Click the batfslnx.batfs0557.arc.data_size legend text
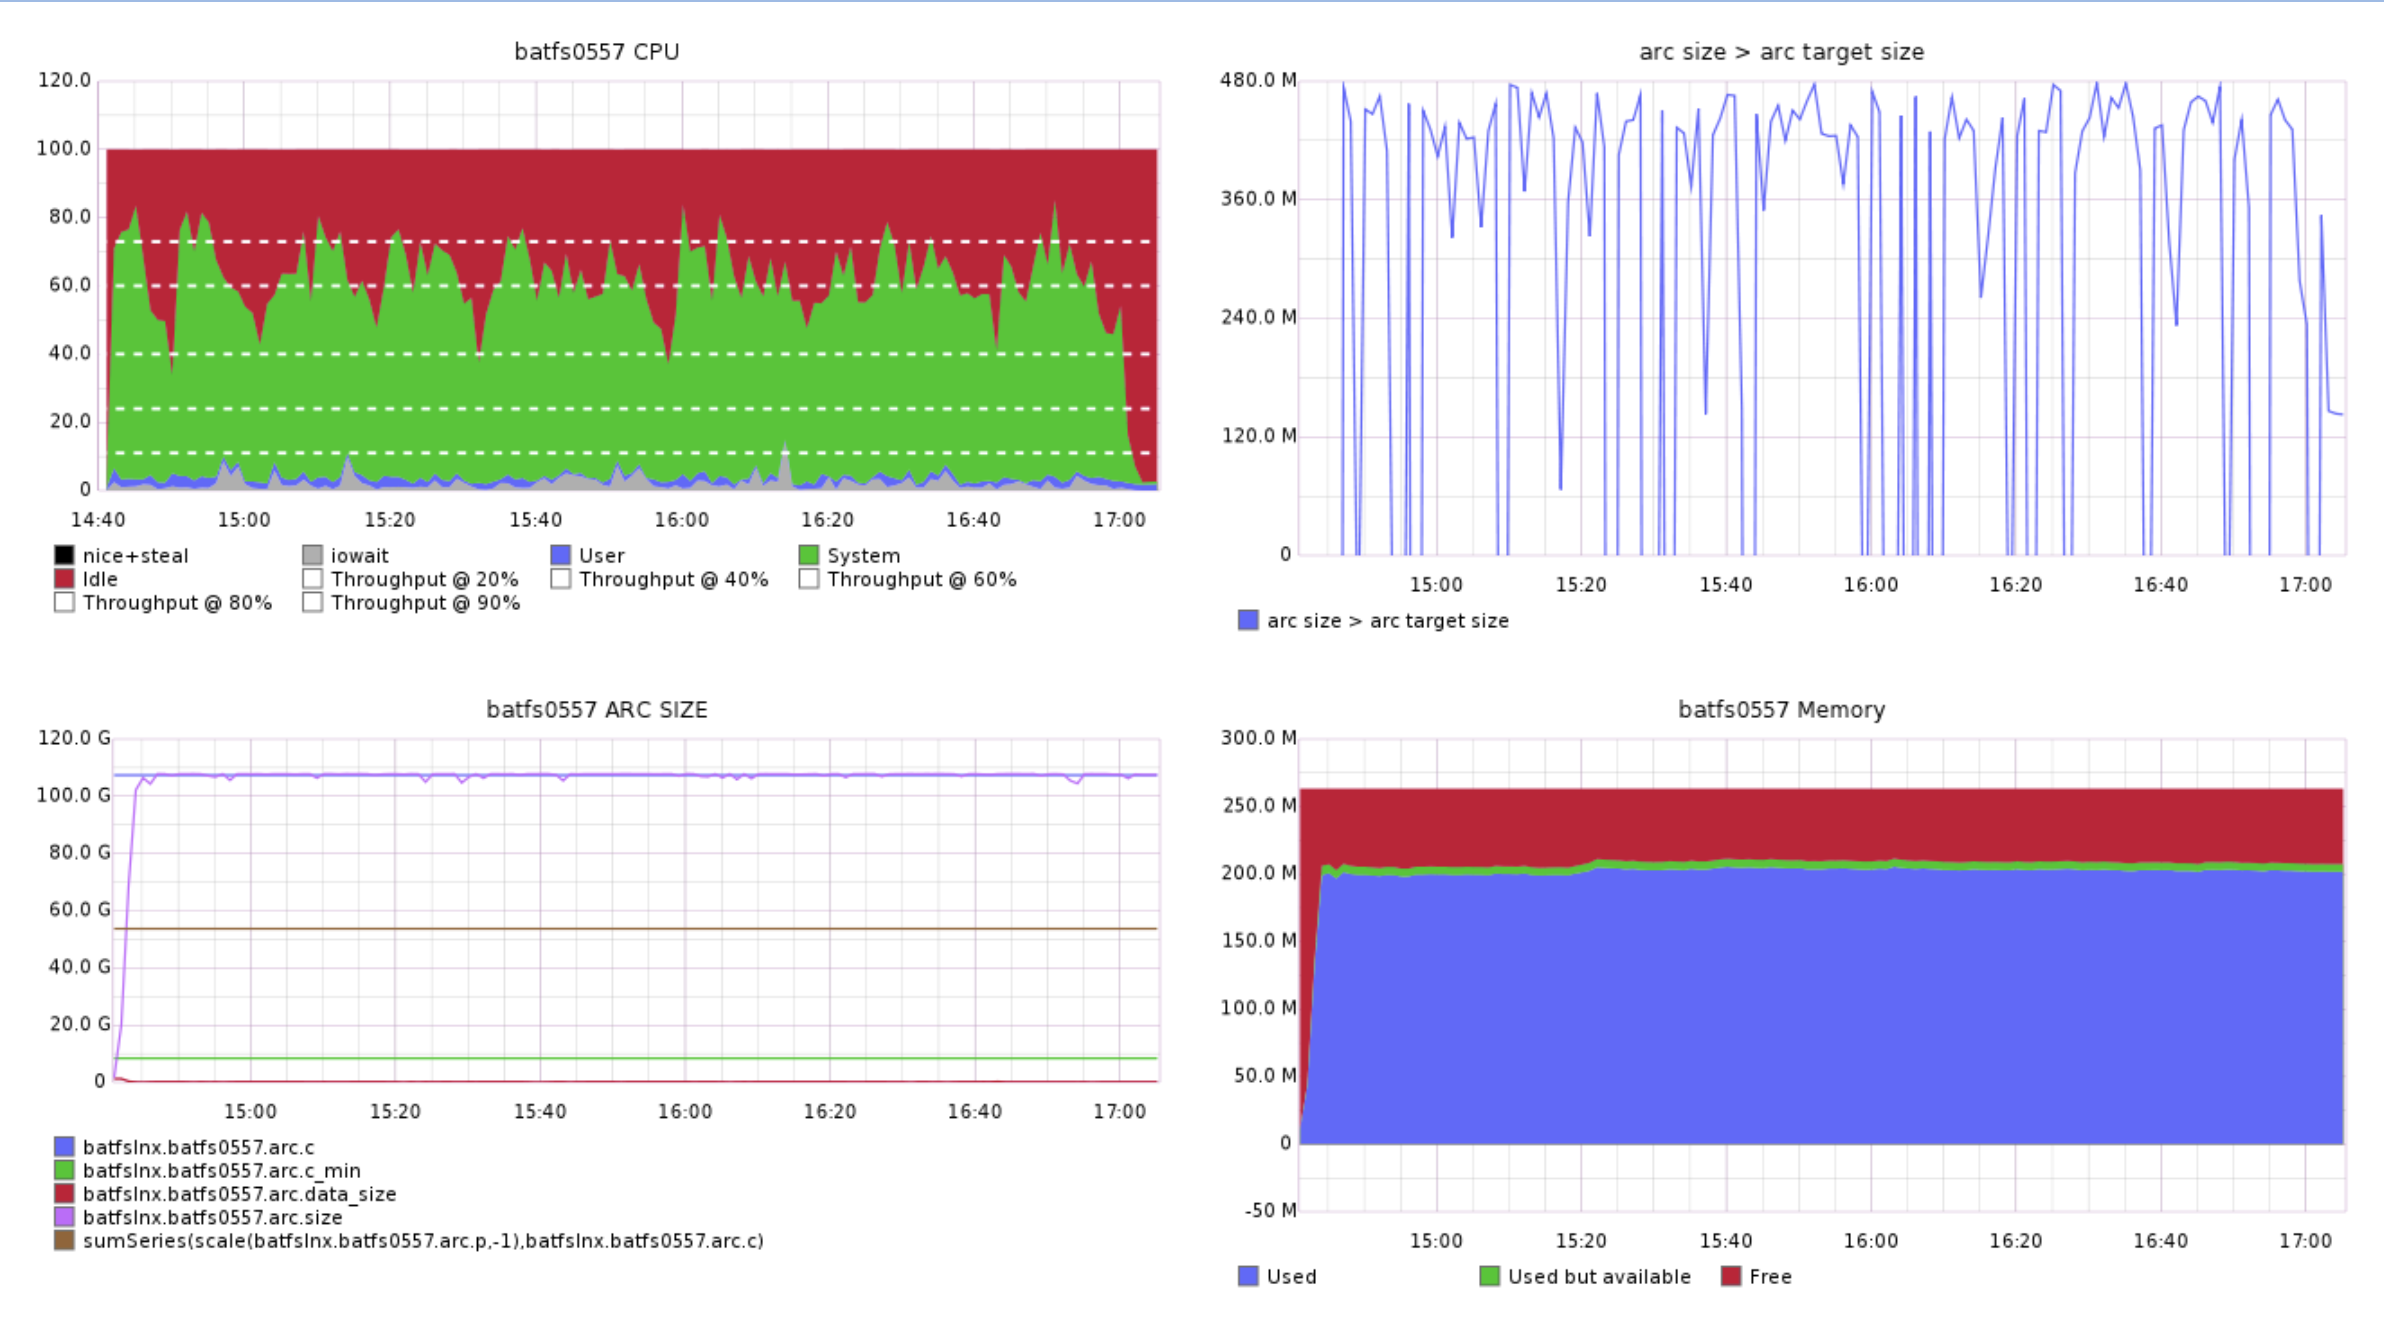Screen dimensions: 2384x1318 click(240, 1193)
